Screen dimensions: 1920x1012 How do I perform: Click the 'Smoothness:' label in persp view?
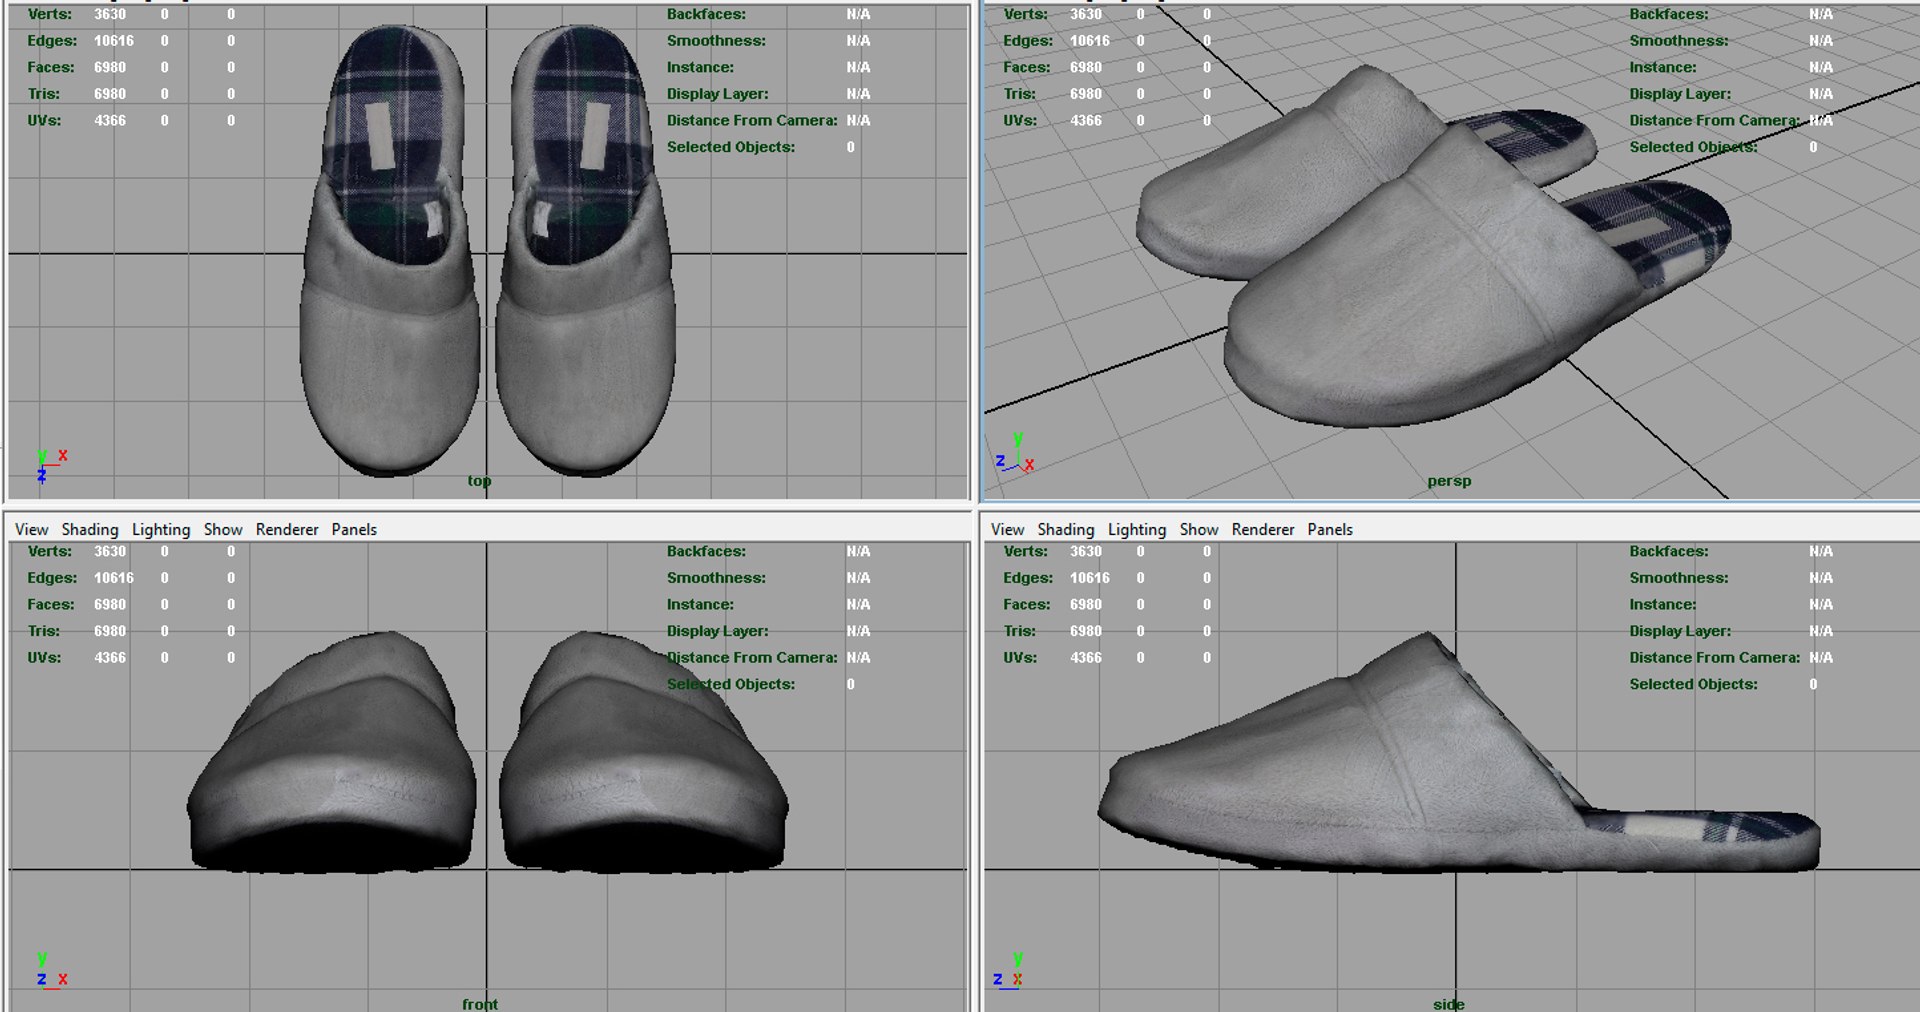pos(1679,41)
